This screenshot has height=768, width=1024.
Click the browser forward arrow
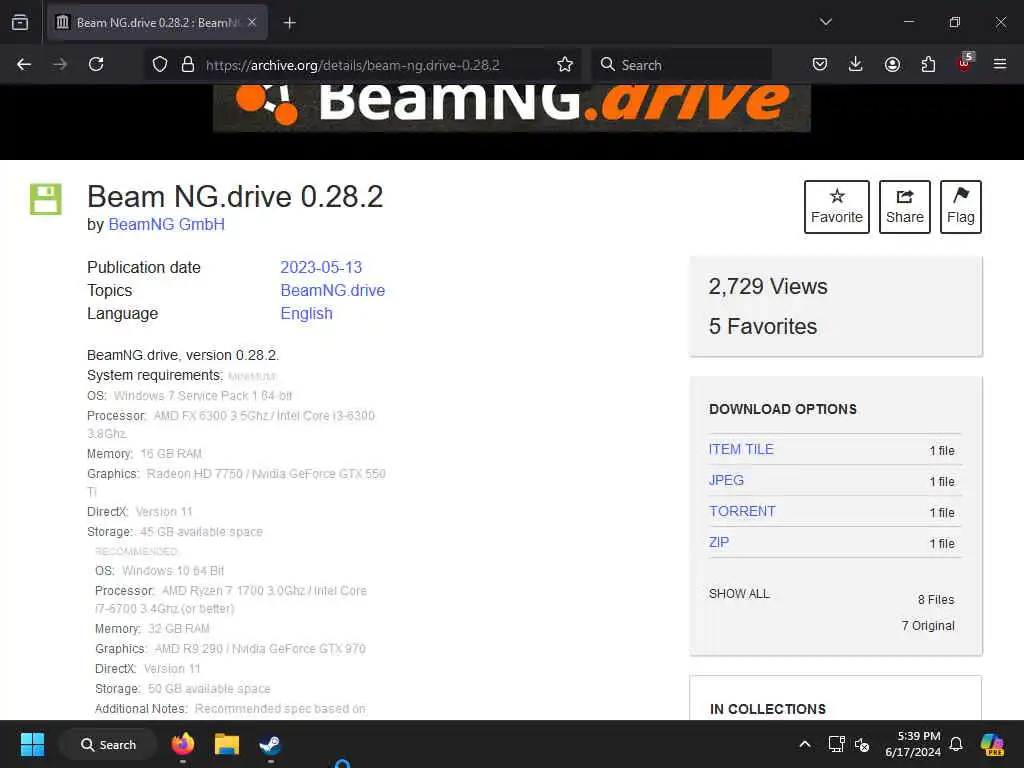coord(60,65)
